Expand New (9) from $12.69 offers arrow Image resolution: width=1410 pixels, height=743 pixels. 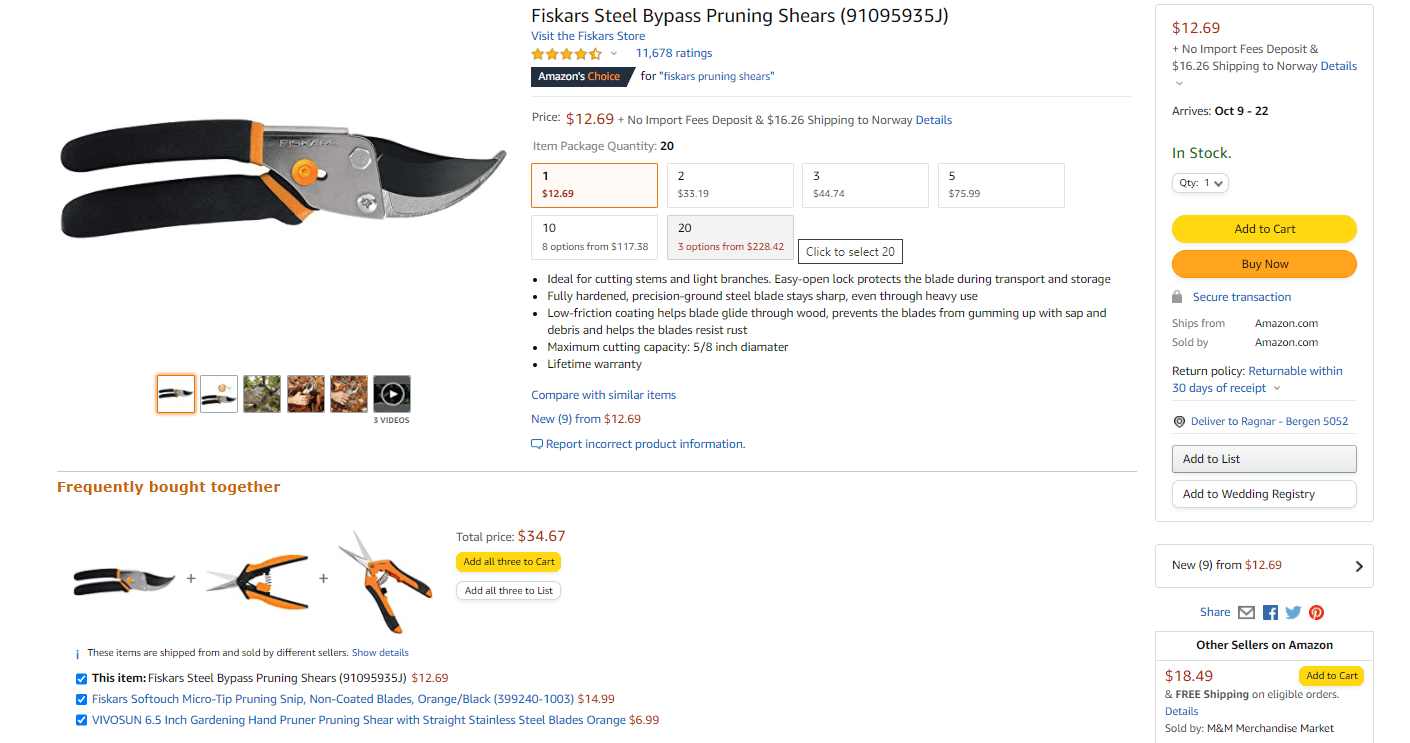point(1358,566)
